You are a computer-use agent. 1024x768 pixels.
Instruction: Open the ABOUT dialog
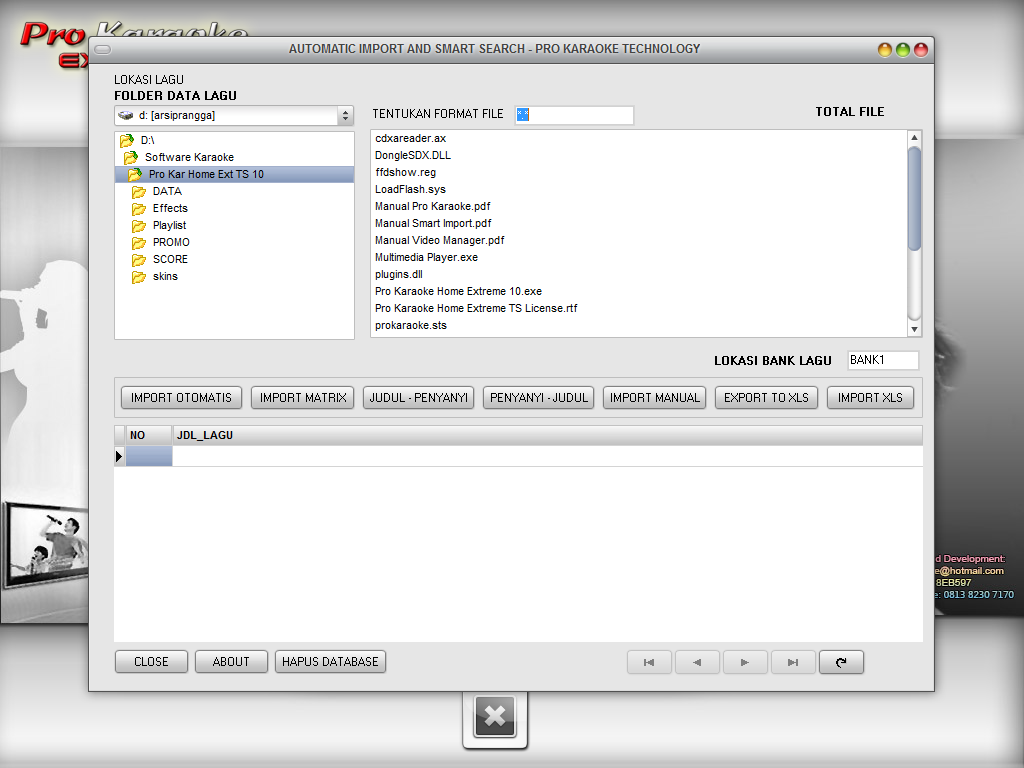(231, 662)
